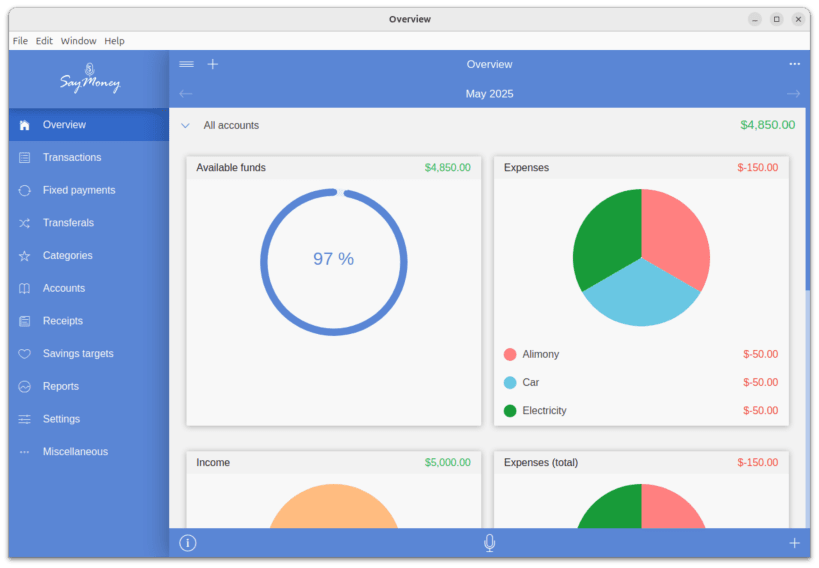Click the 97 % available funds ring
This screenshot has height=568, width=819.
point(334,262)
